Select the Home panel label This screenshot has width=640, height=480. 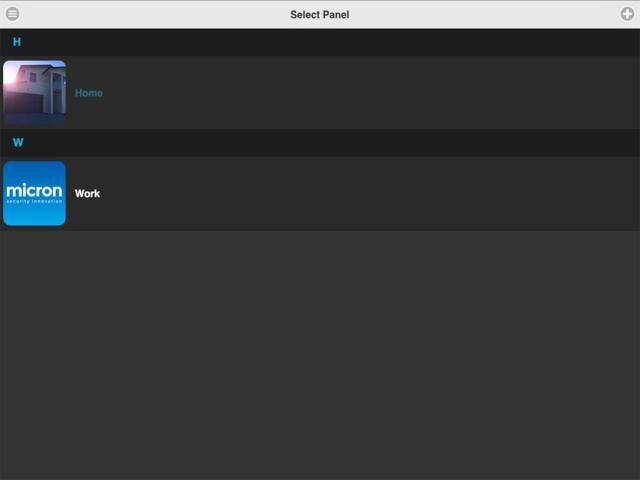click(x=89, y=93)
